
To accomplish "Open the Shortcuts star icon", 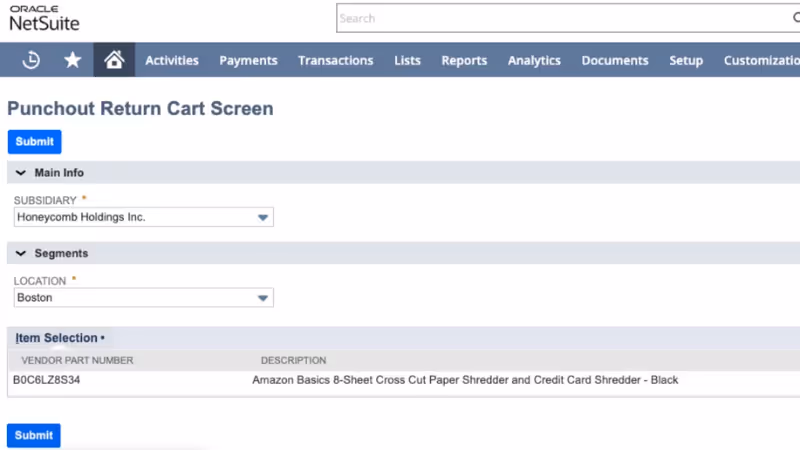I will [x=72, y=60].
